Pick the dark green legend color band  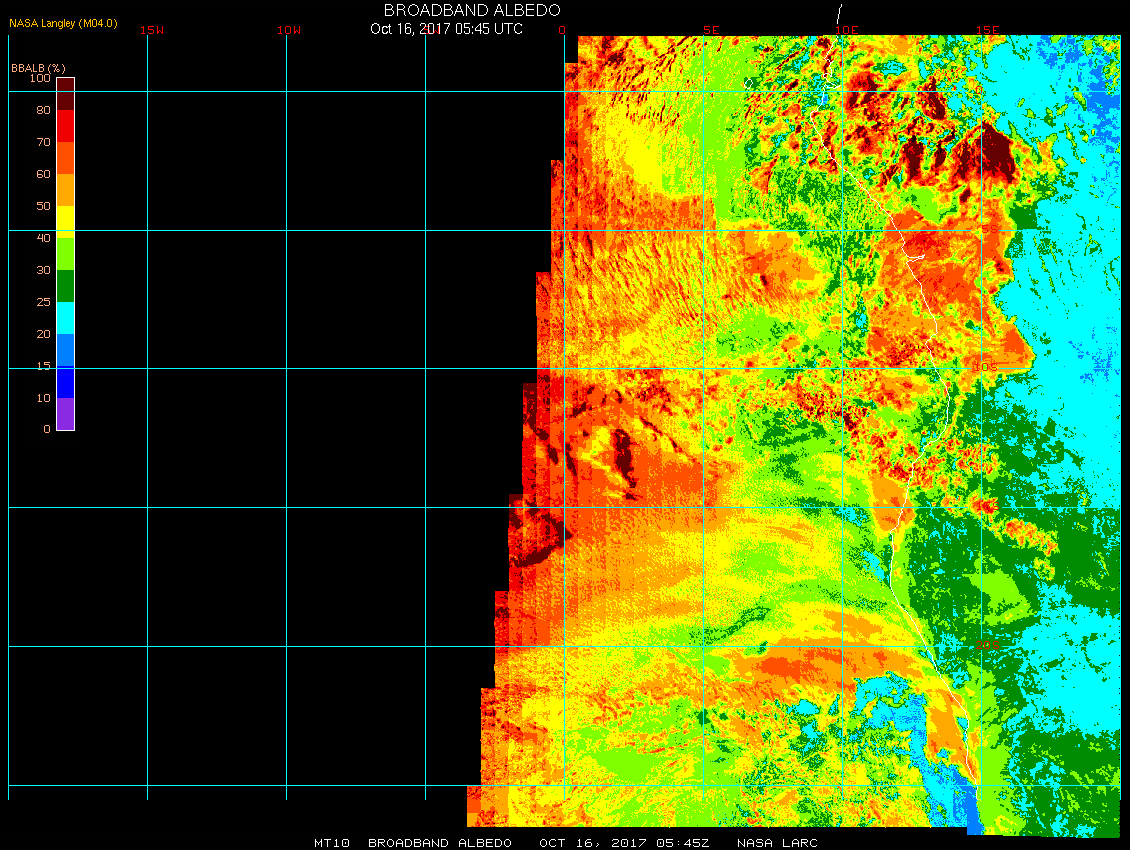tap(65, 286)
